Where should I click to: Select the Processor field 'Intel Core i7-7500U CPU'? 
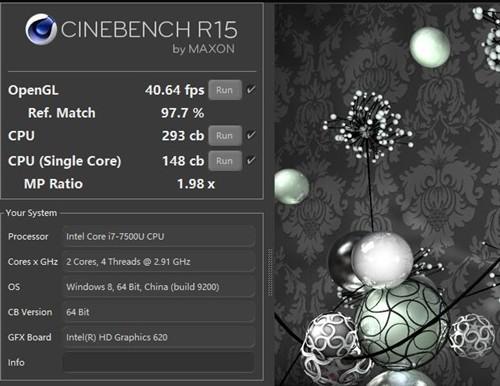pyautogui.click(x=159, y=236)
